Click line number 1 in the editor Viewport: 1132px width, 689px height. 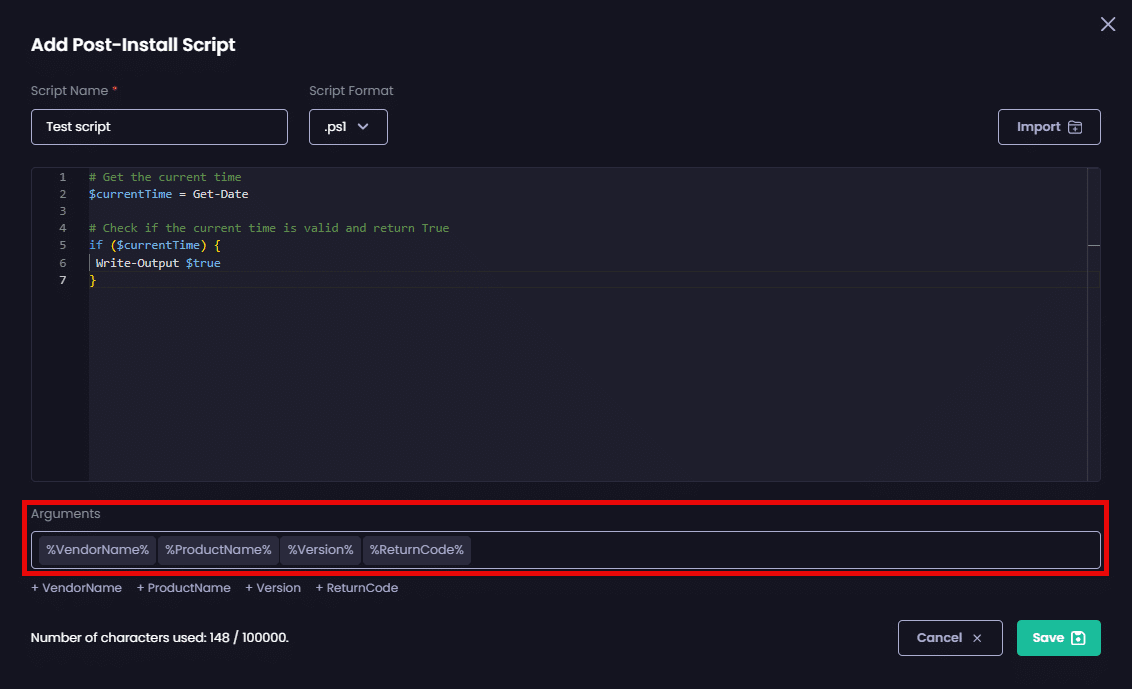coord(62,177)
